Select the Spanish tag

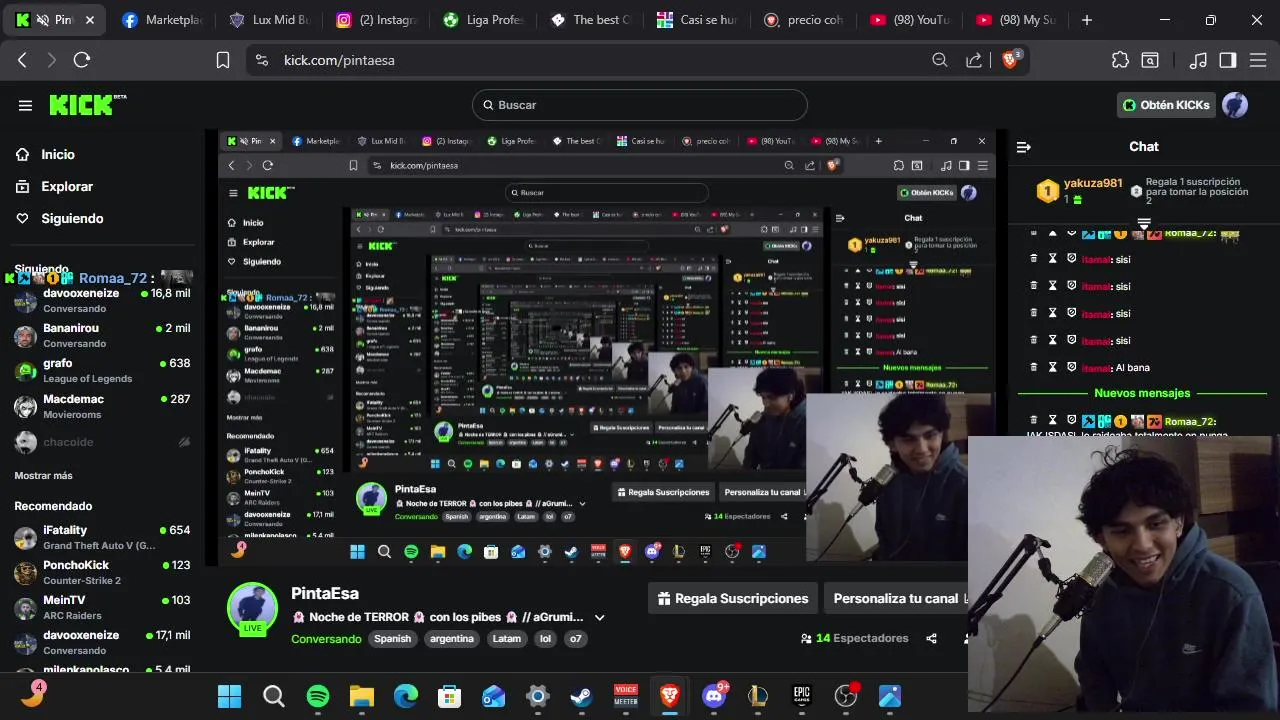coord(393,638)
